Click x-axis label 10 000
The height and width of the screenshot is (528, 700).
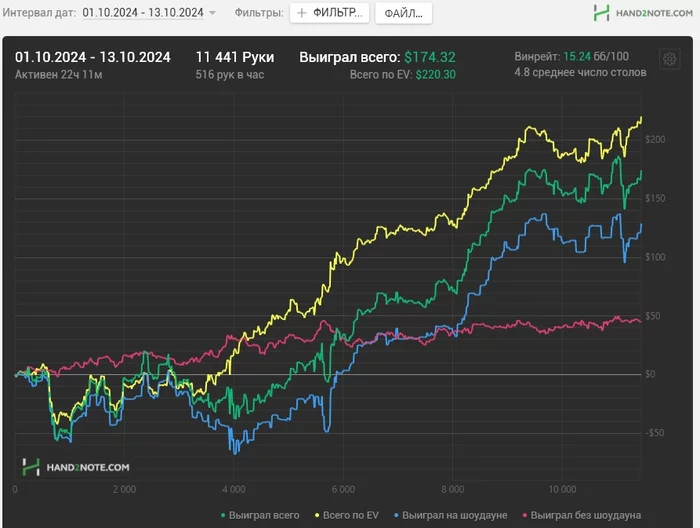coord(562,490)
